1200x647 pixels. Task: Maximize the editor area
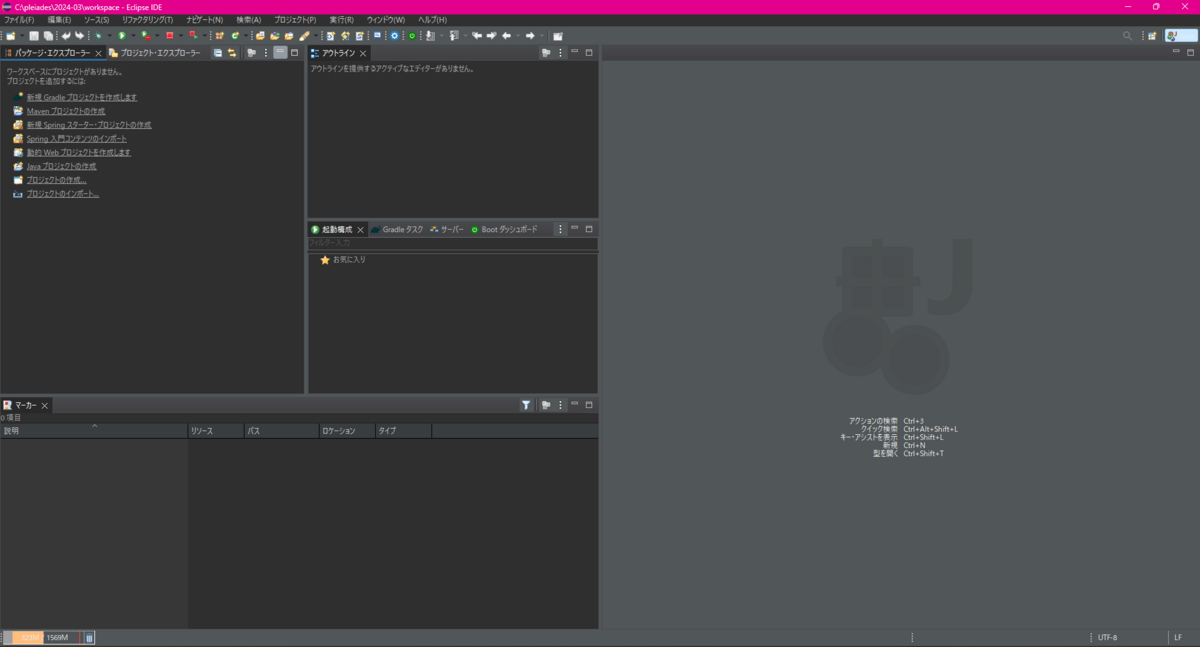[1190, 52]
